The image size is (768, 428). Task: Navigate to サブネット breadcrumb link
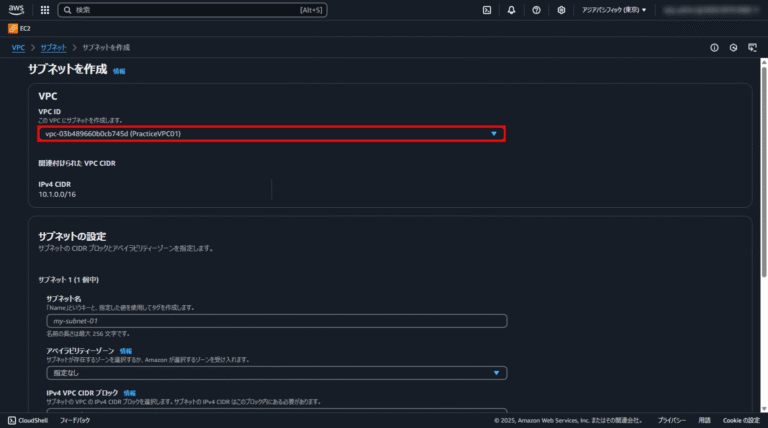click(56, 47)
